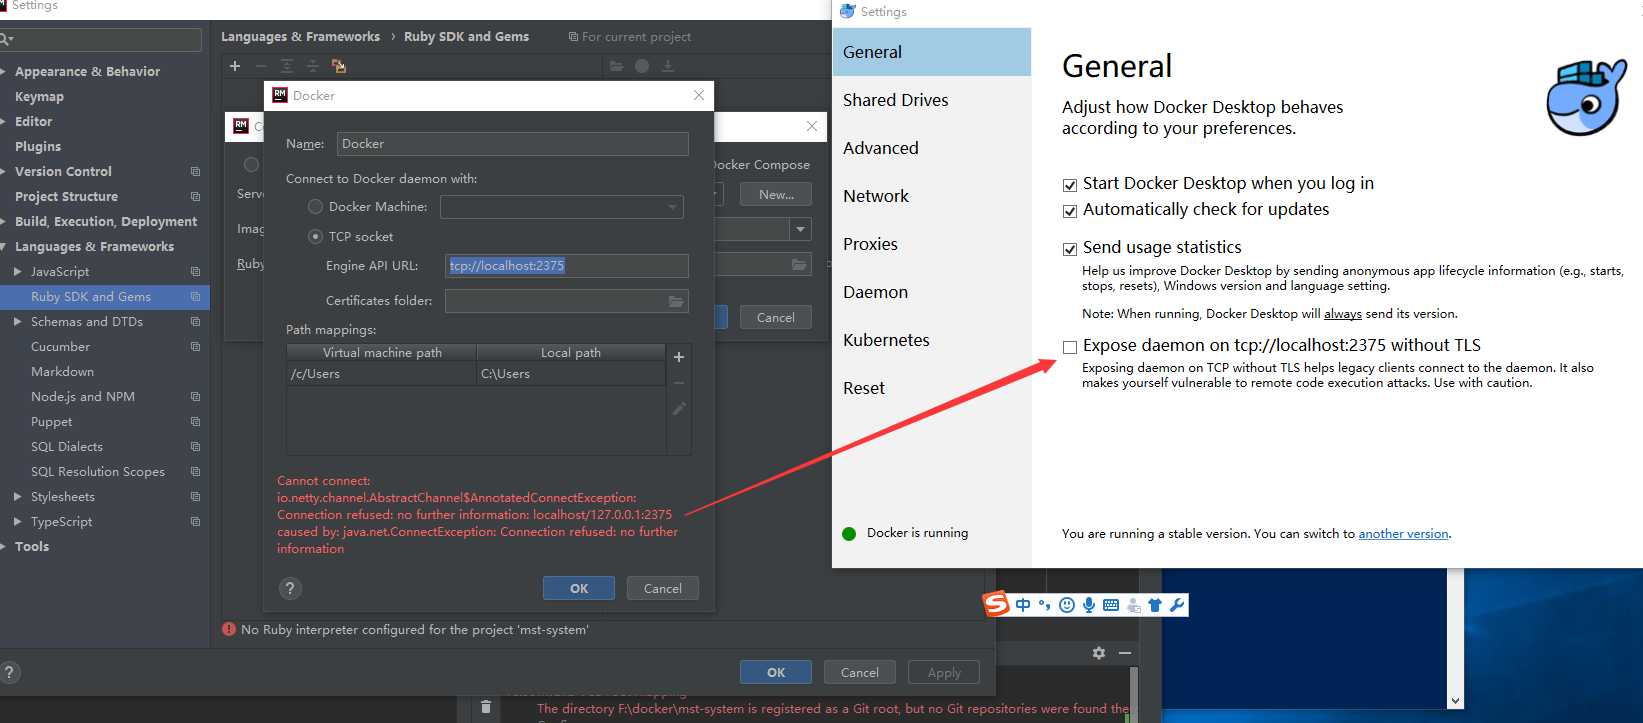Click the Expand All icon in the SDK toolbar
Viewport: 1643px width, 723px height.
(287, 66)
